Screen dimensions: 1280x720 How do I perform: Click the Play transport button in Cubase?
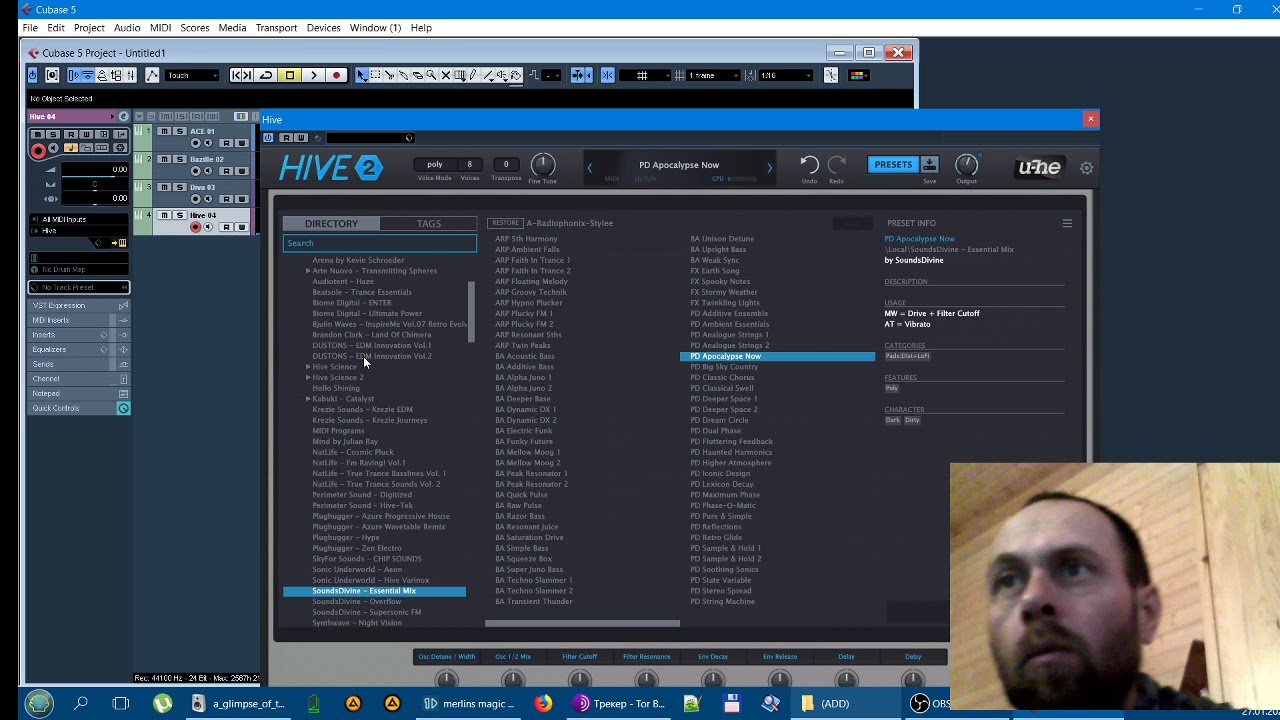coord(313,75)
